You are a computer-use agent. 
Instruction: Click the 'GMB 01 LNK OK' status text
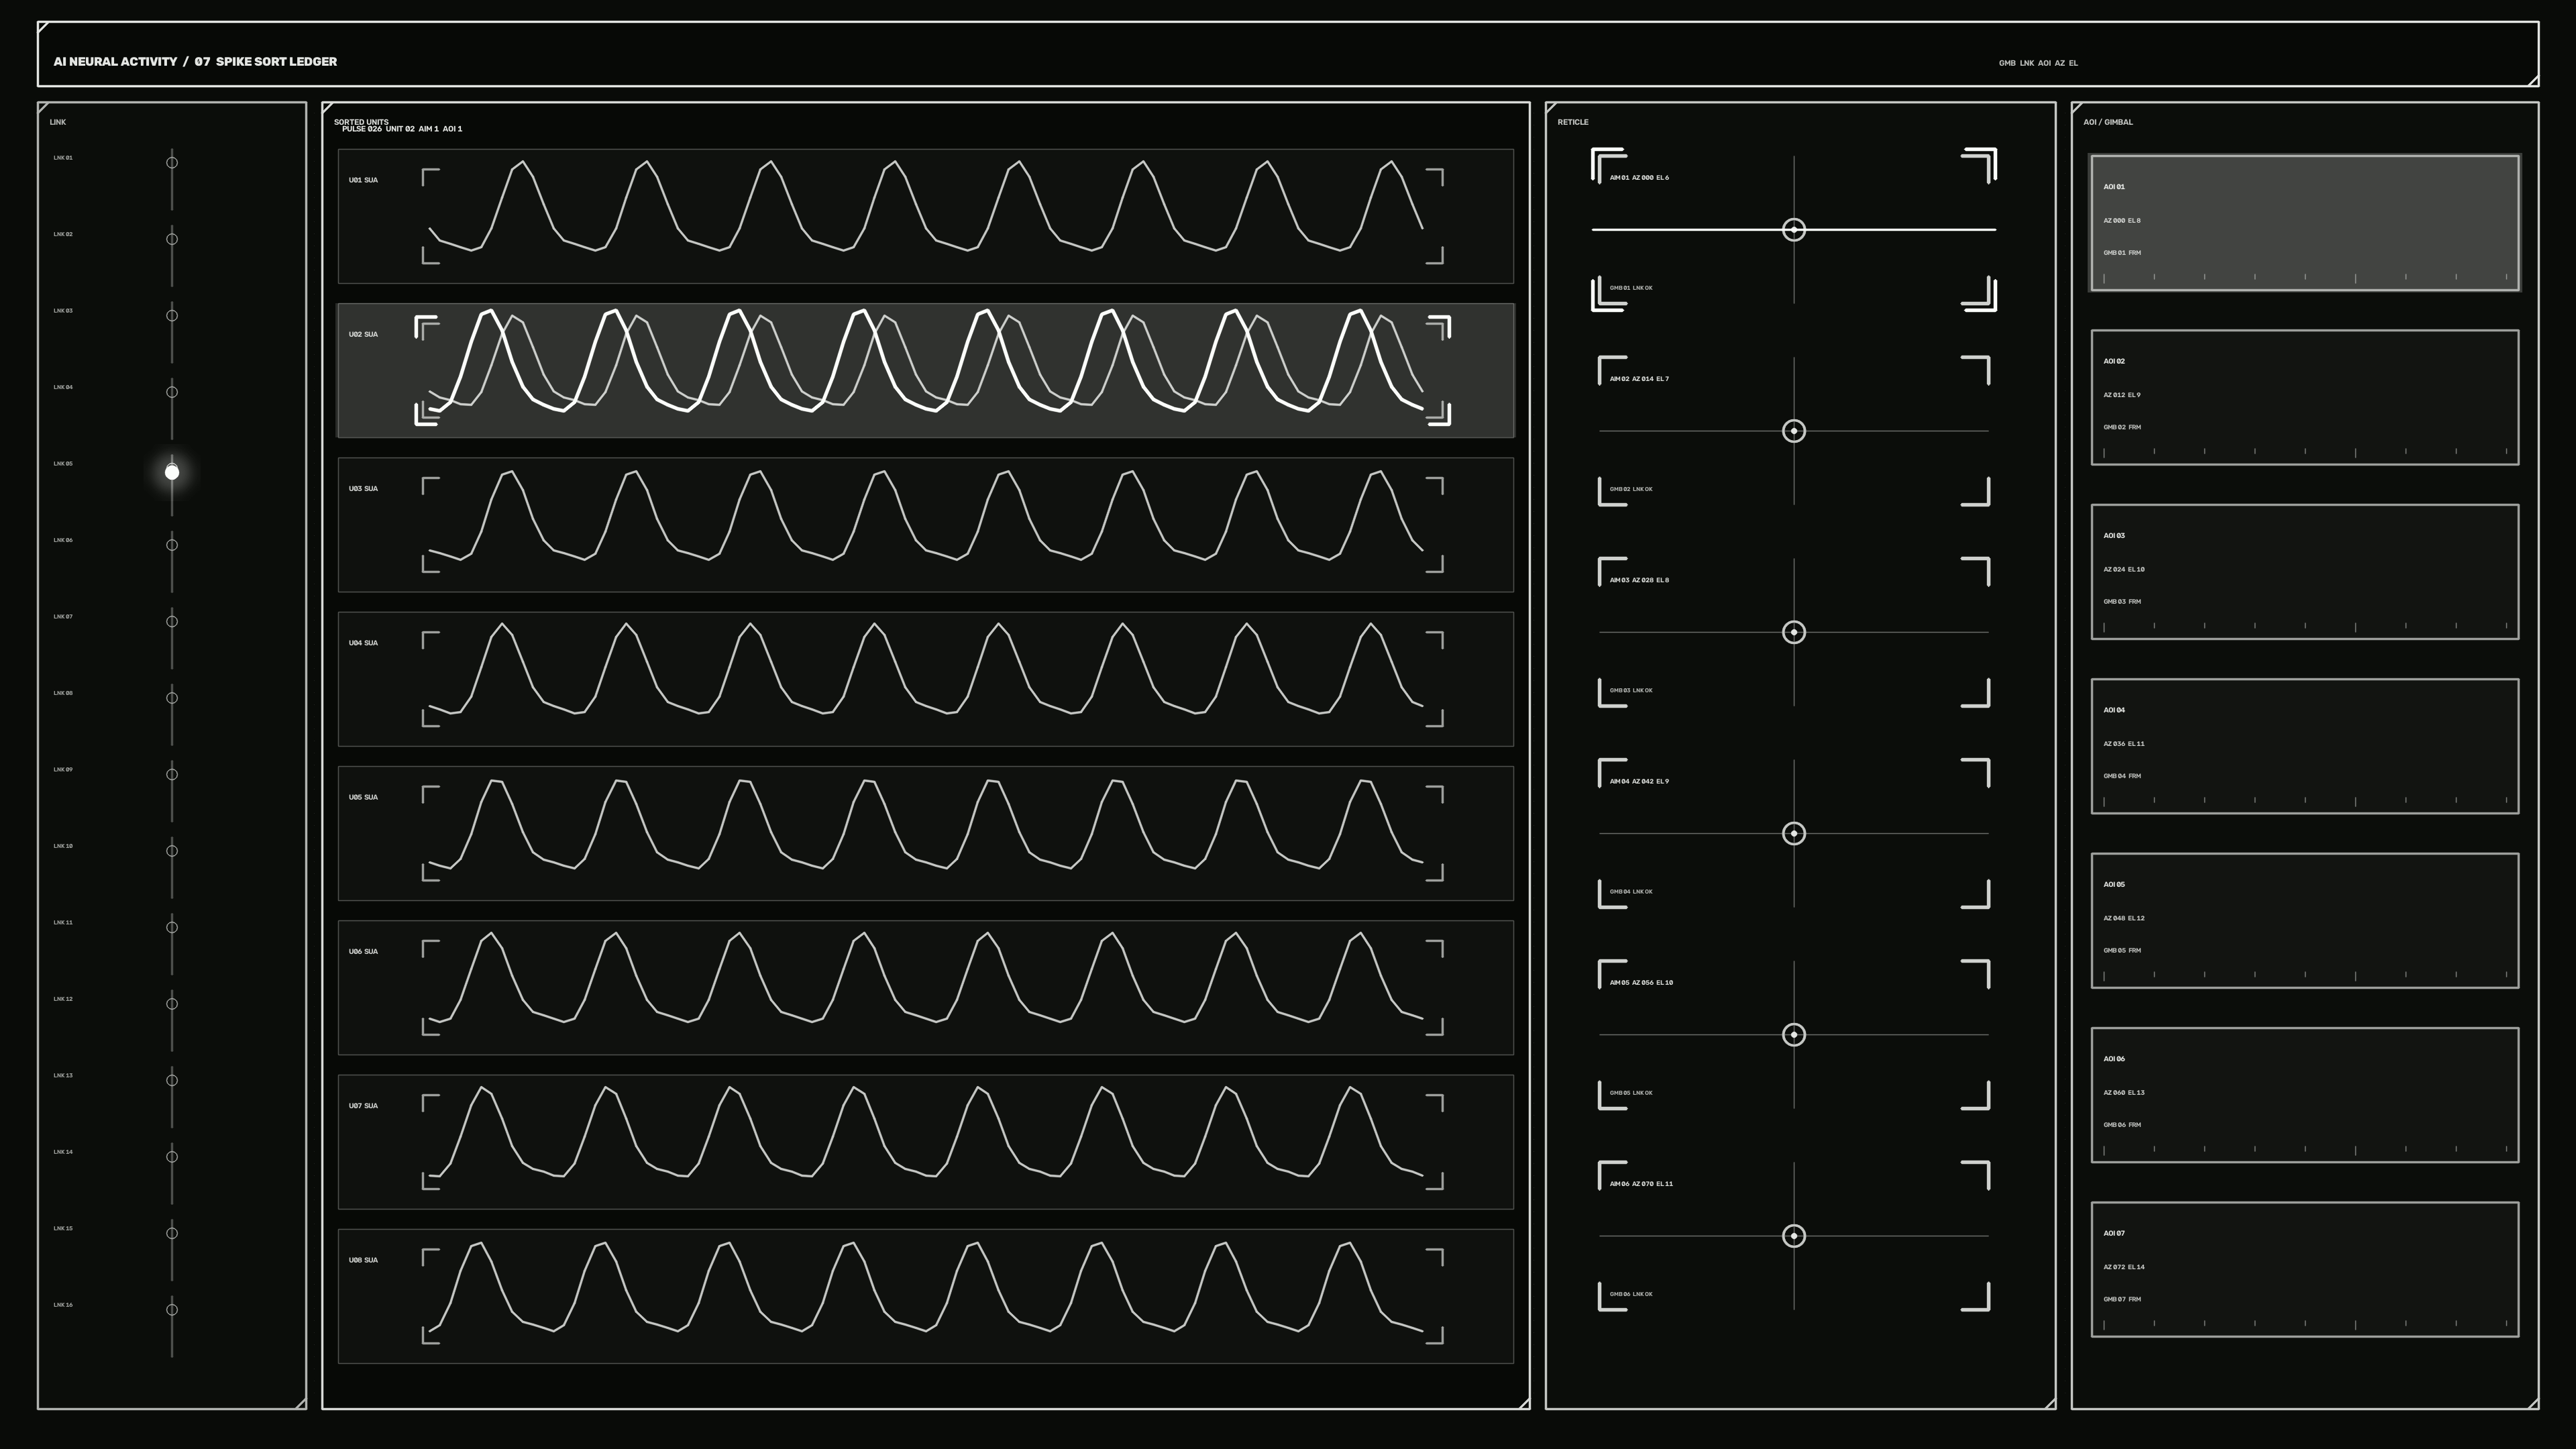tap(1631, 288)
